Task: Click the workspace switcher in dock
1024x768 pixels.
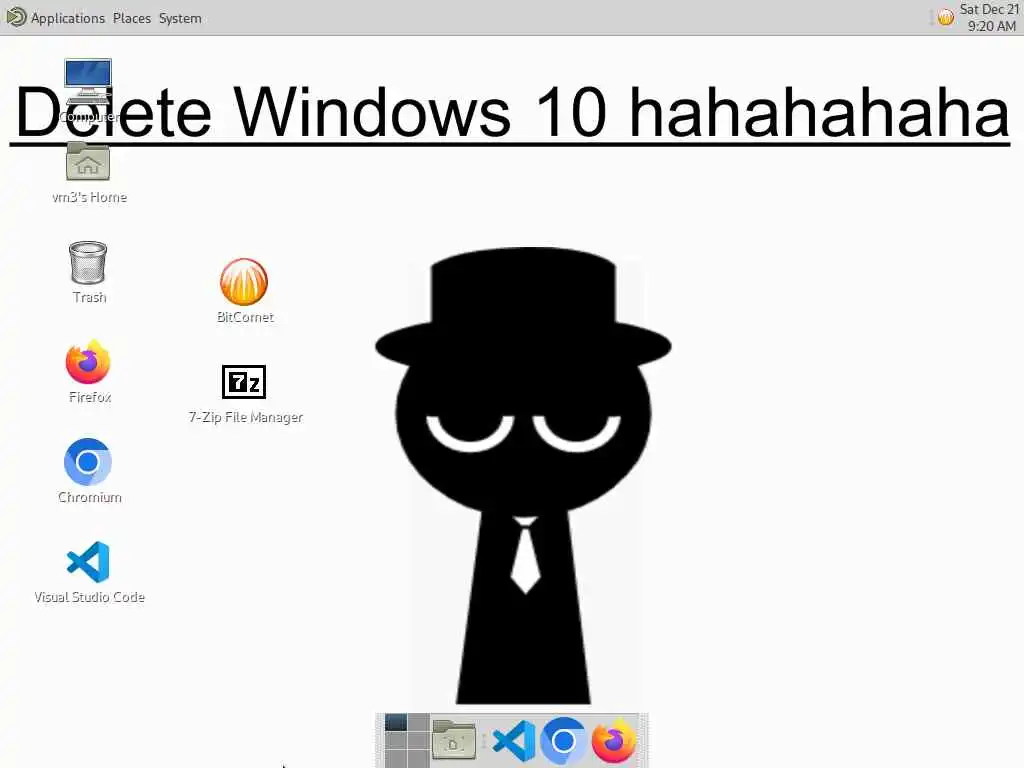Action: tap(406, 741)
